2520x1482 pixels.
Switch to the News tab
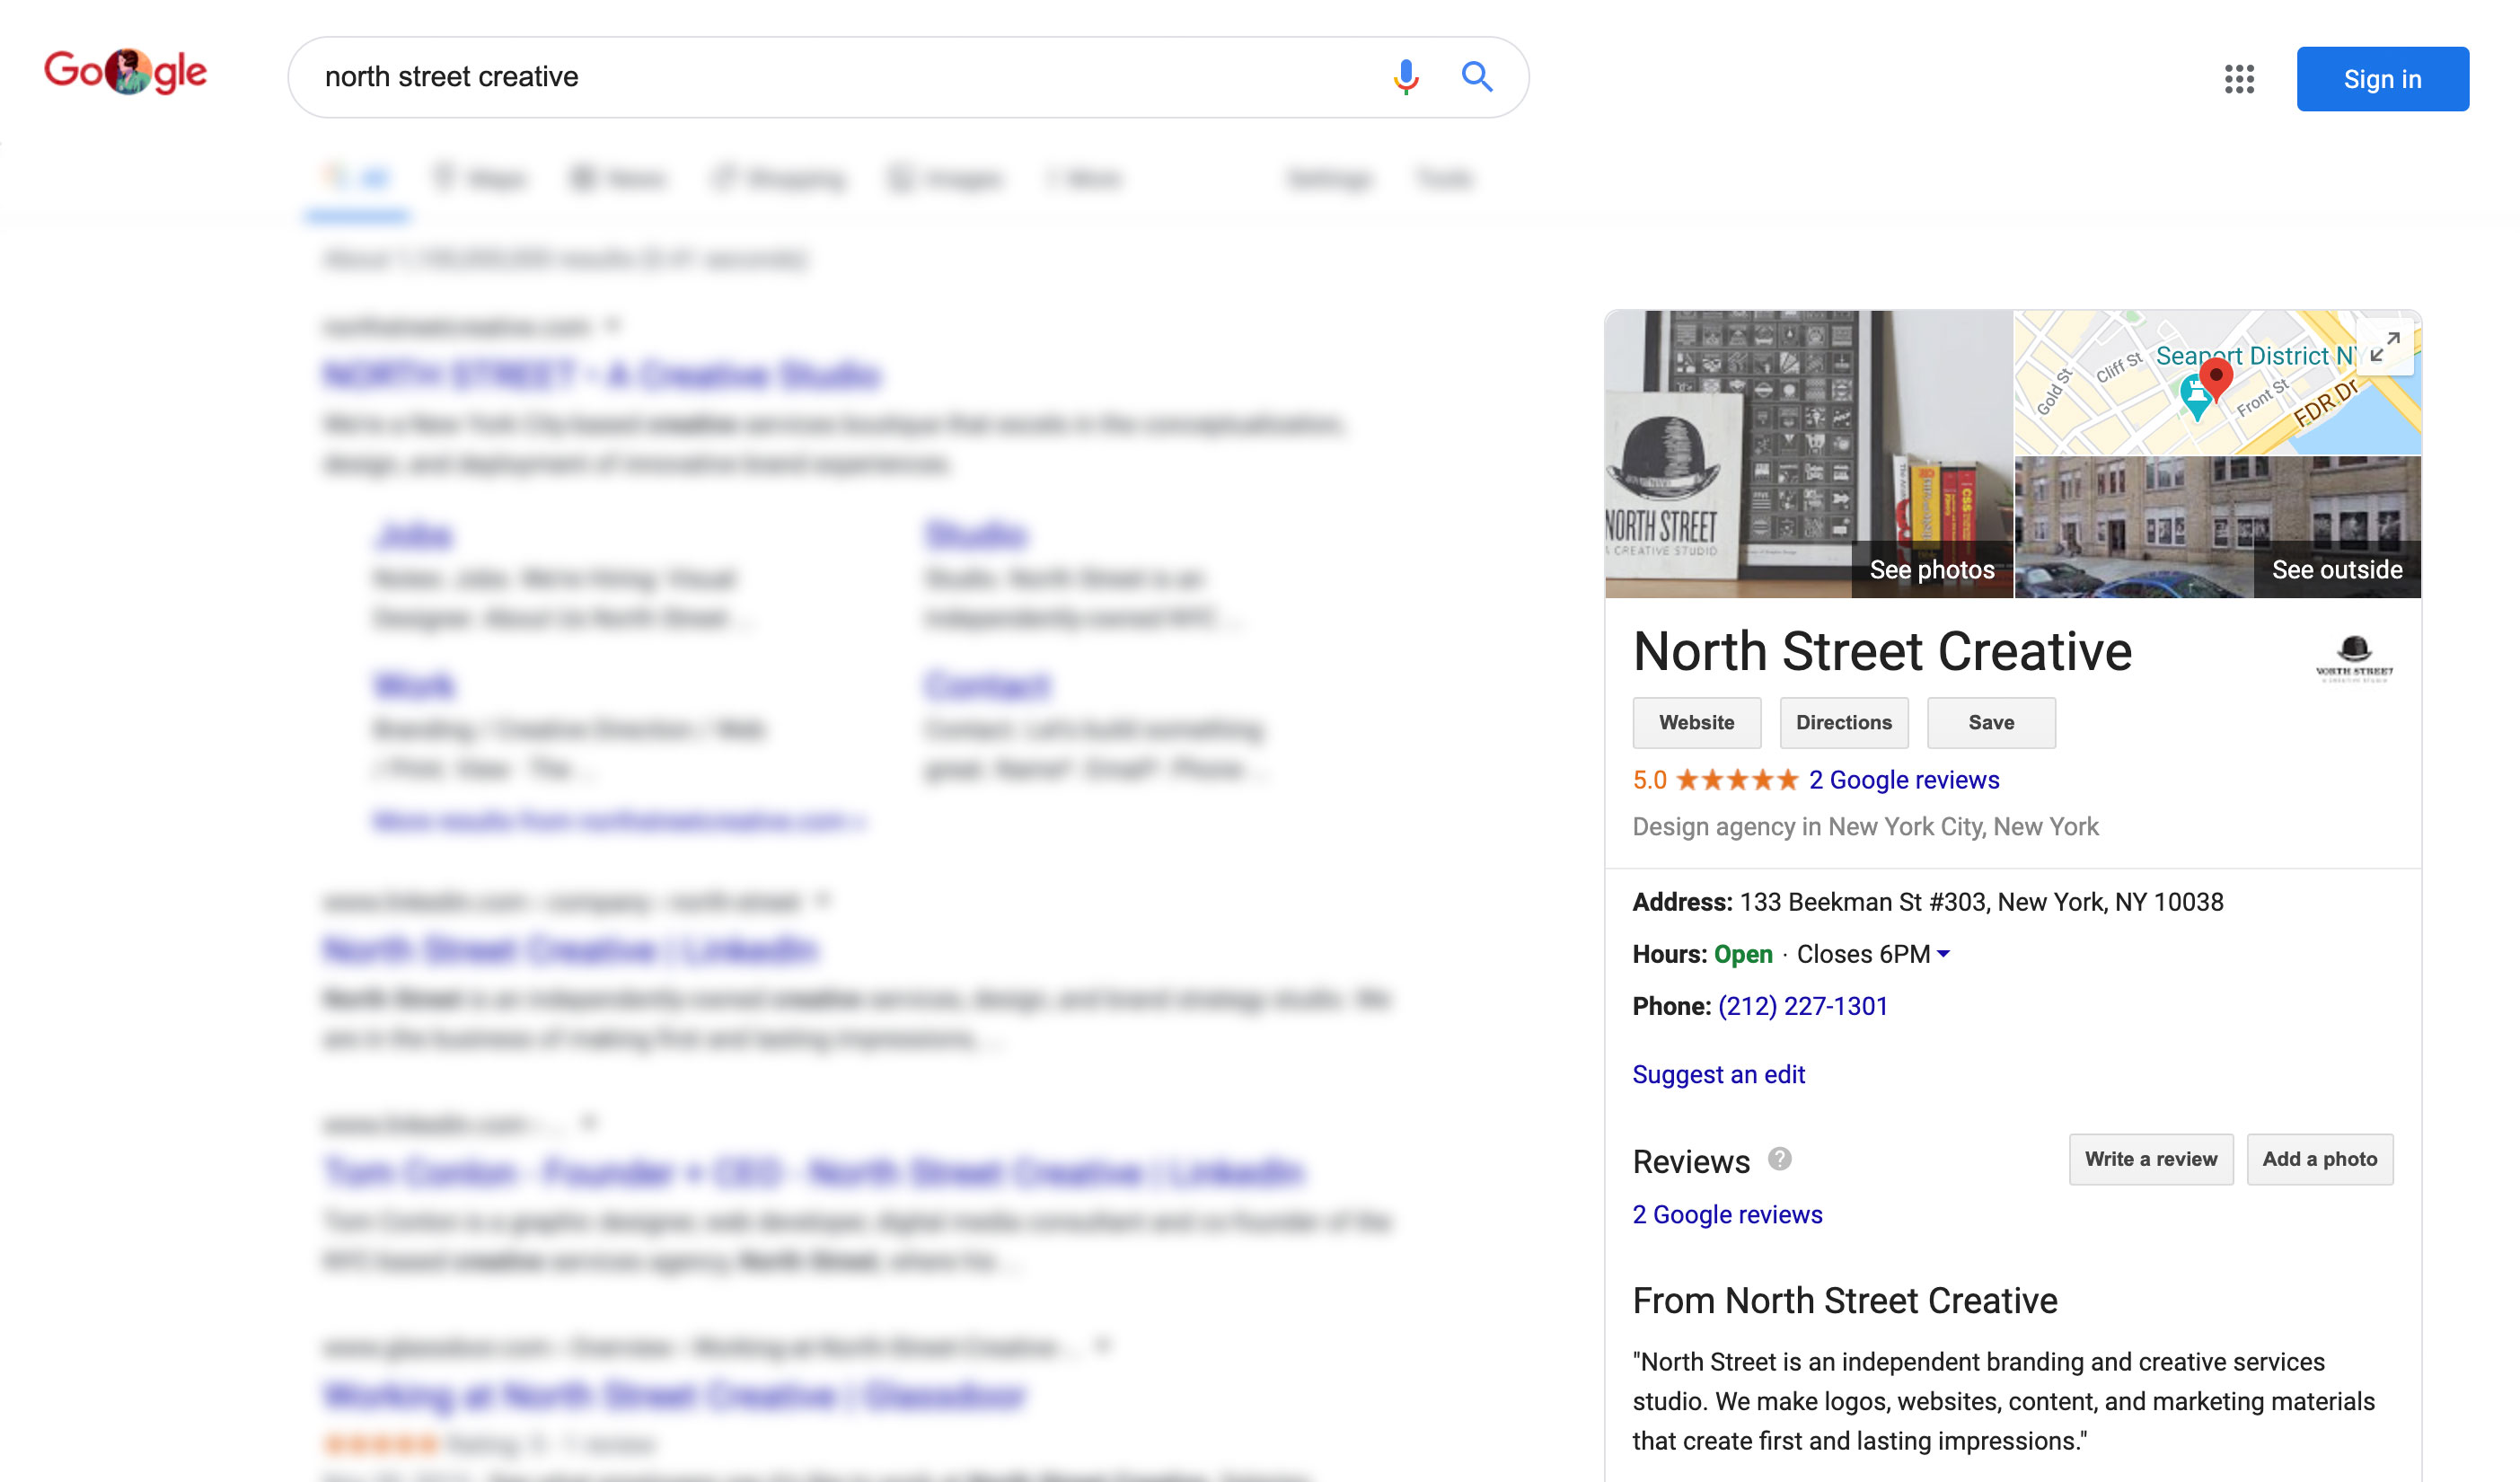point(618,179)
